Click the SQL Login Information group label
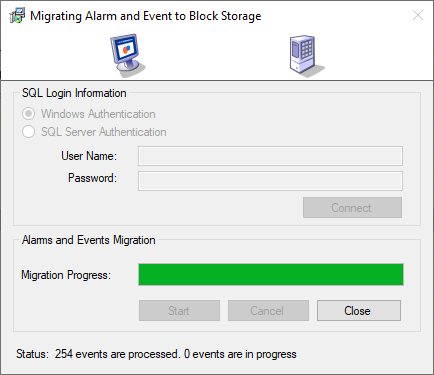The height and width of the screenshot is (375, 434). (74, 93)
